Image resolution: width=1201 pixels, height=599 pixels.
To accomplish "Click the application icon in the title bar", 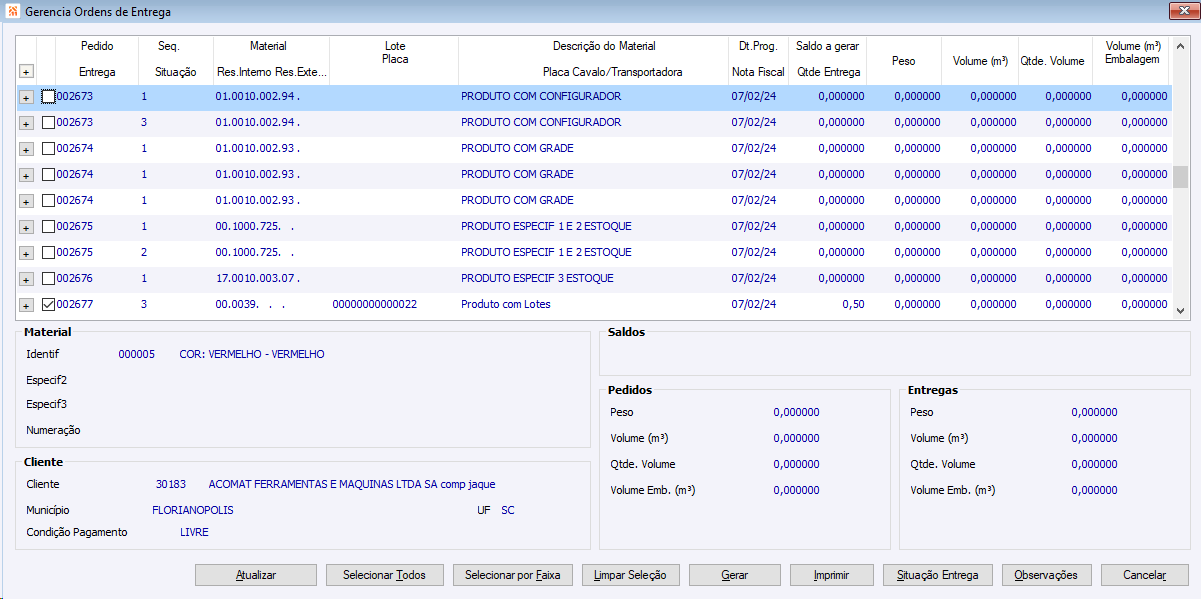I will coord(12,12).
